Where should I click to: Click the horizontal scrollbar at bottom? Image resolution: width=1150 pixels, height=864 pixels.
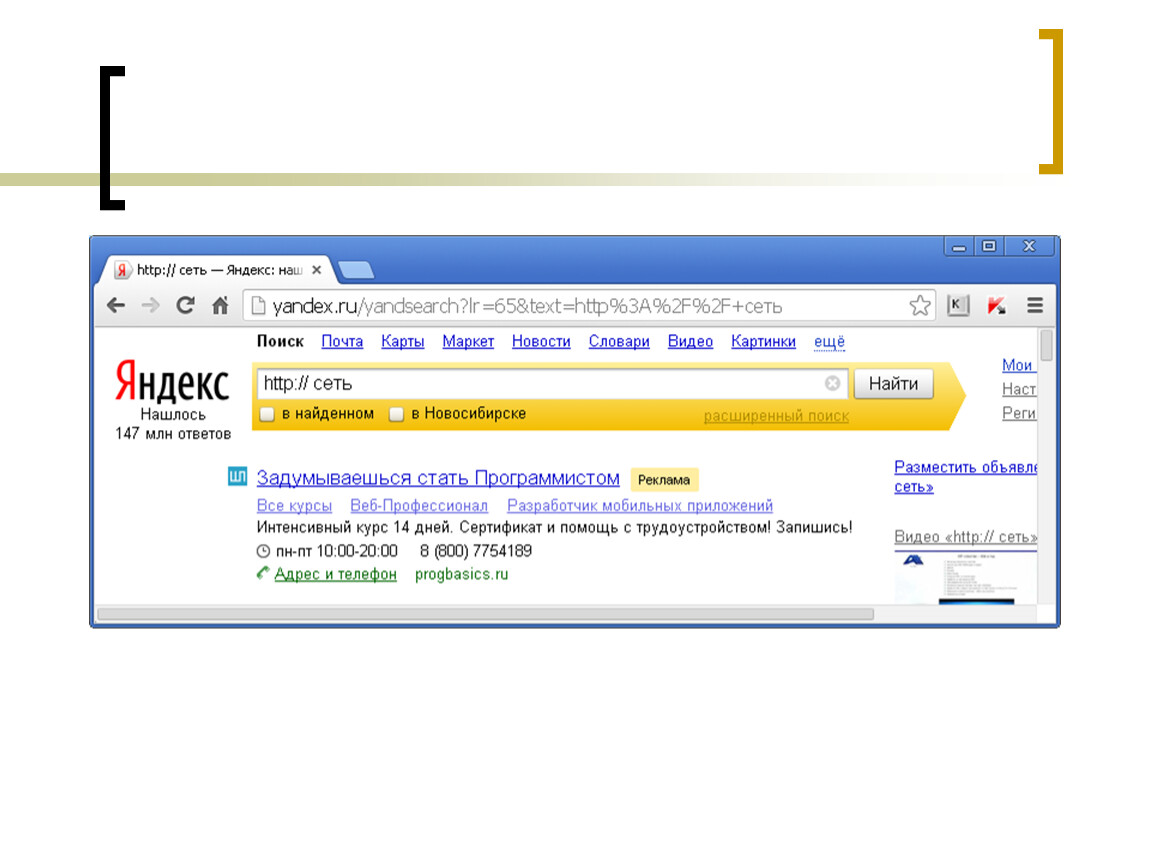click(x=485, y=614)
